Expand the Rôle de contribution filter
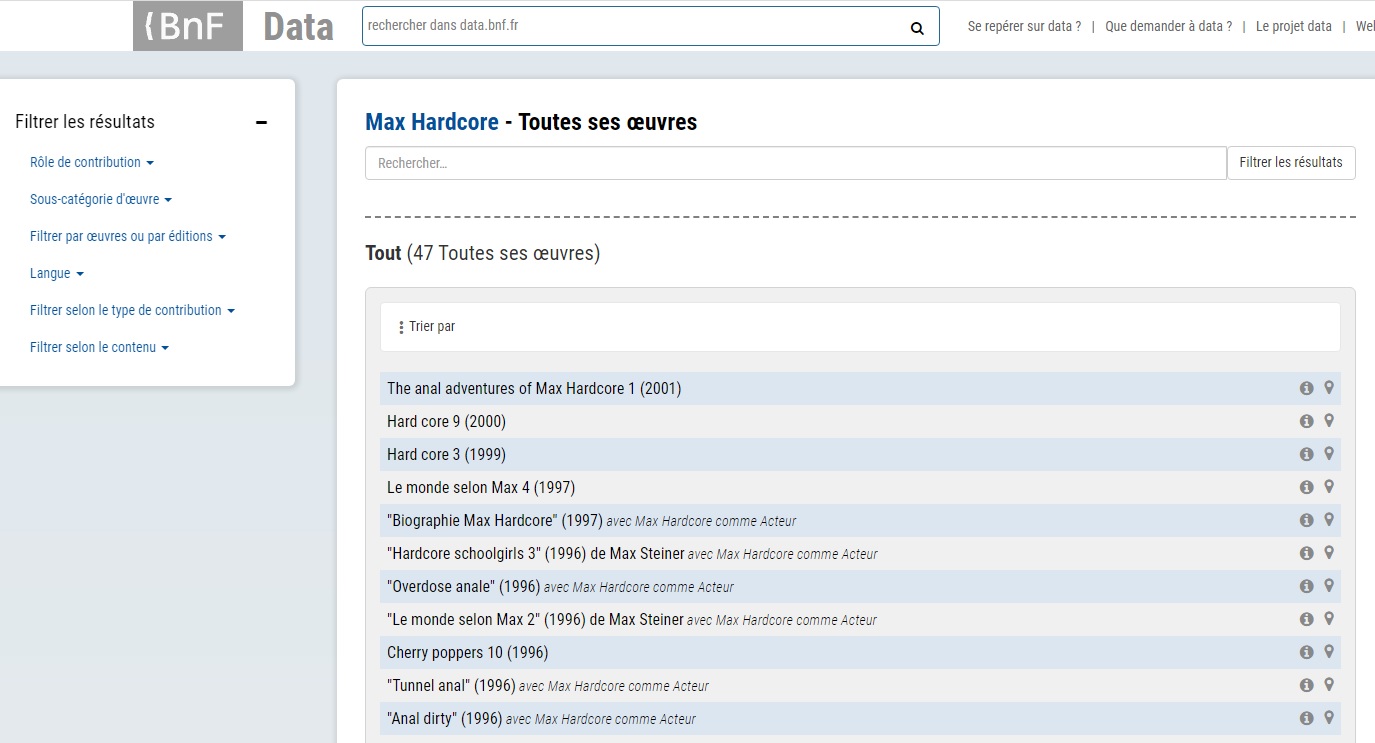Image resolution: width=1375 pixels, height=743 pixels. (92, 162)
